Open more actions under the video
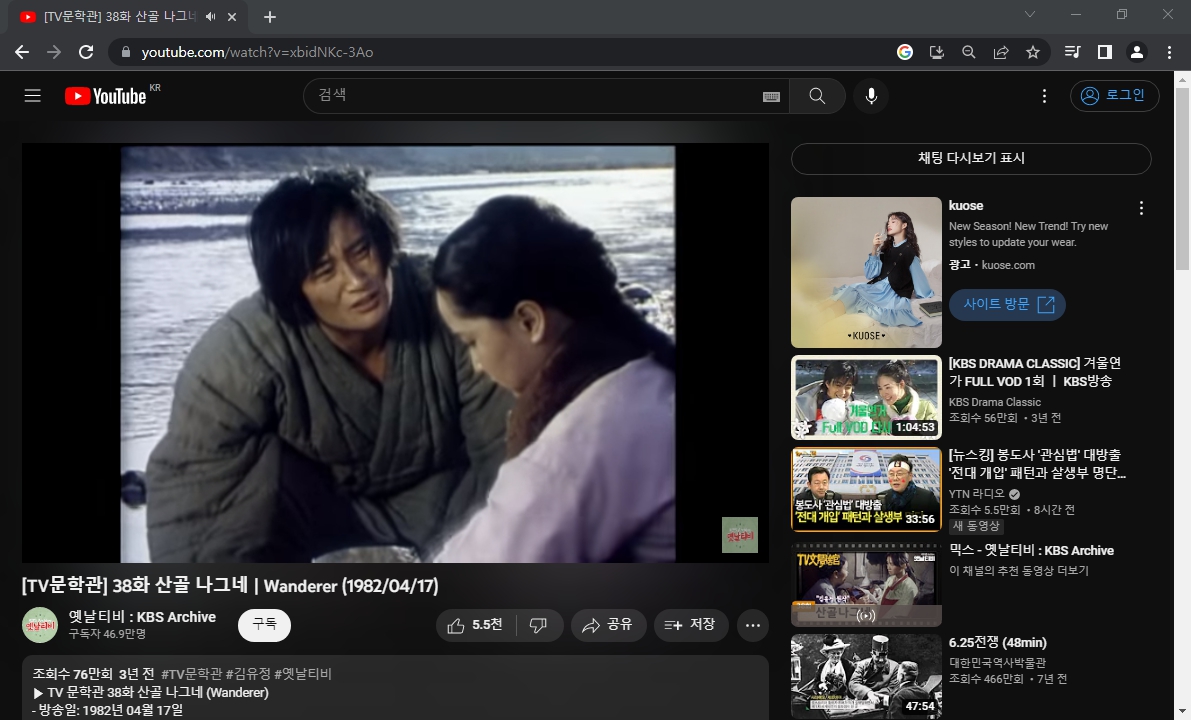 [753, 625]
